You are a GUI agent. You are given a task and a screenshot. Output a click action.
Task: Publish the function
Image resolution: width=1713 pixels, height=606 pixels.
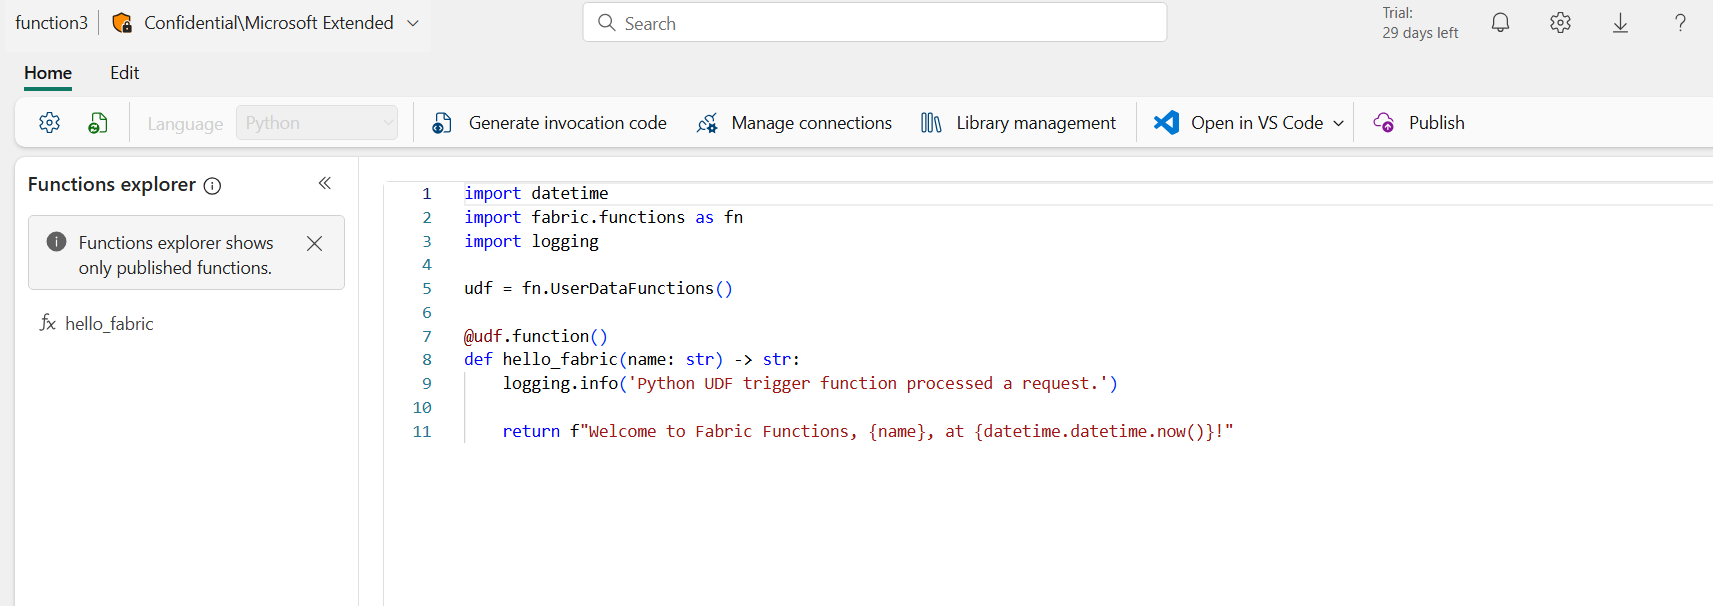(1436, 123)
